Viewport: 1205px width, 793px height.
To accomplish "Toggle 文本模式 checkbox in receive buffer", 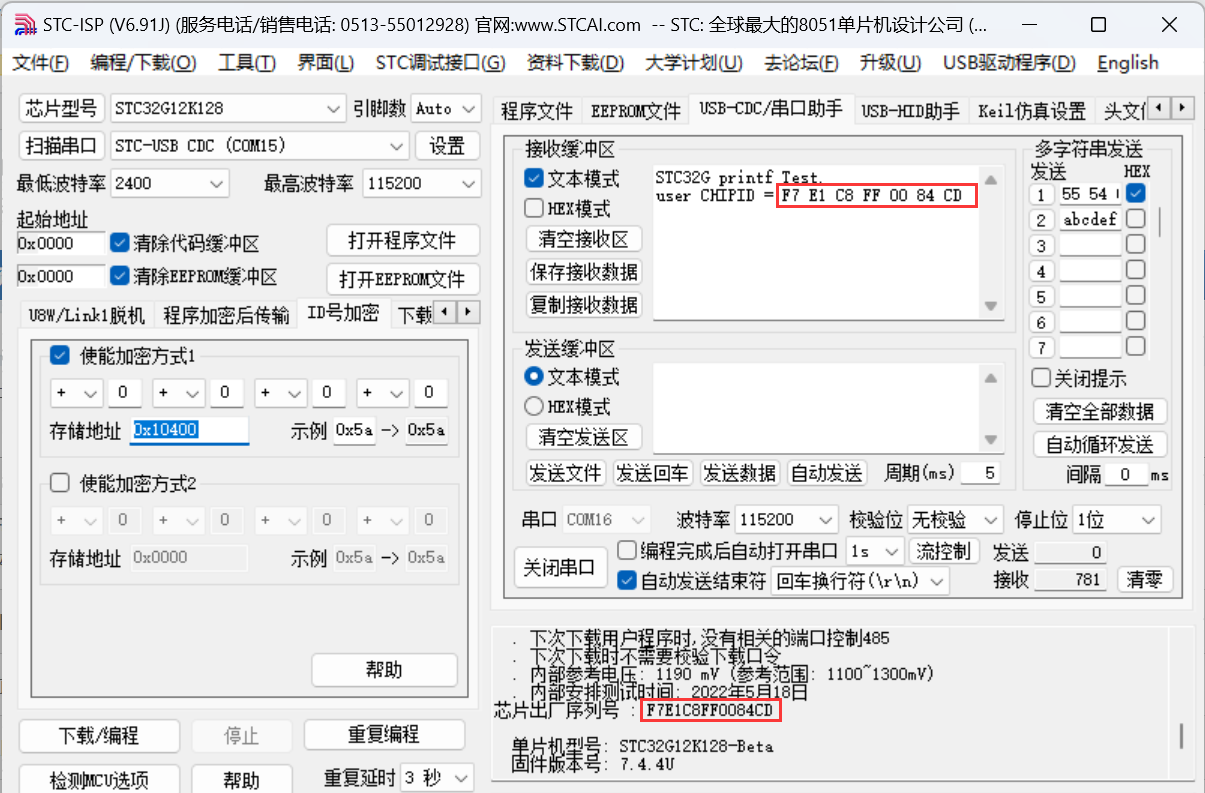I will click(534, 179).
